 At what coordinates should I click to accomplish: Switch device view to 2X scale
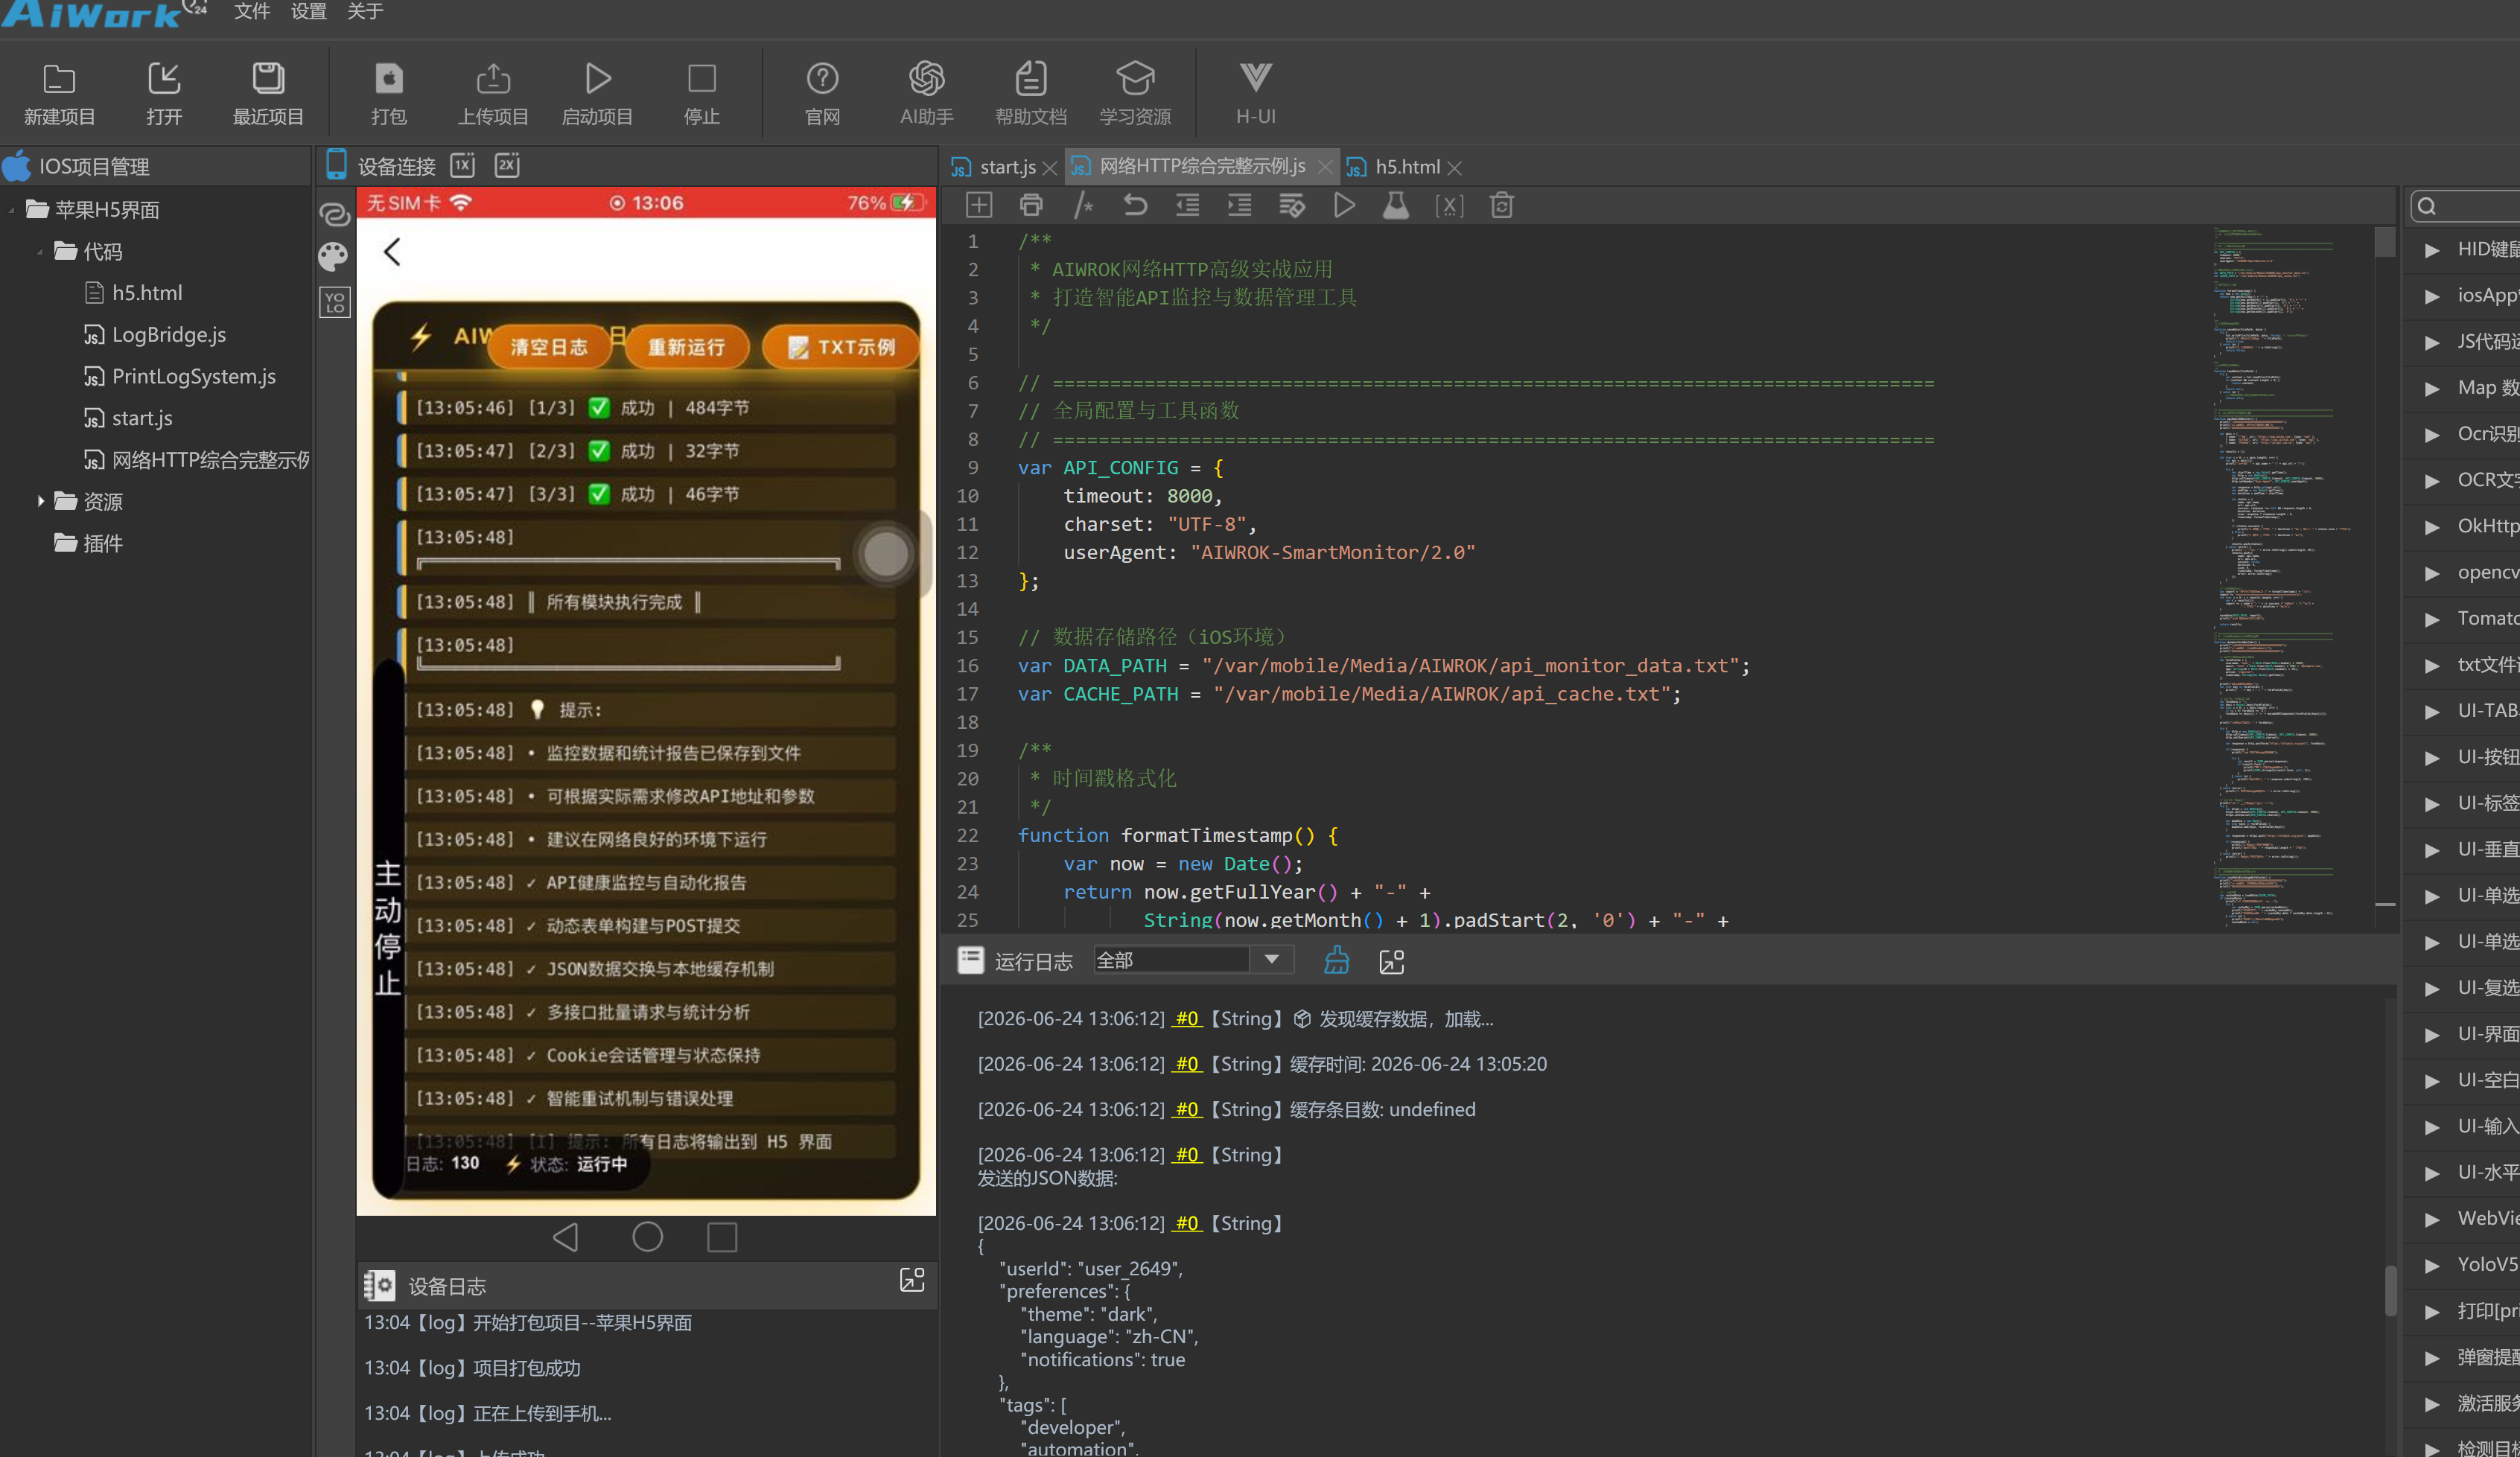coord(507,165)
